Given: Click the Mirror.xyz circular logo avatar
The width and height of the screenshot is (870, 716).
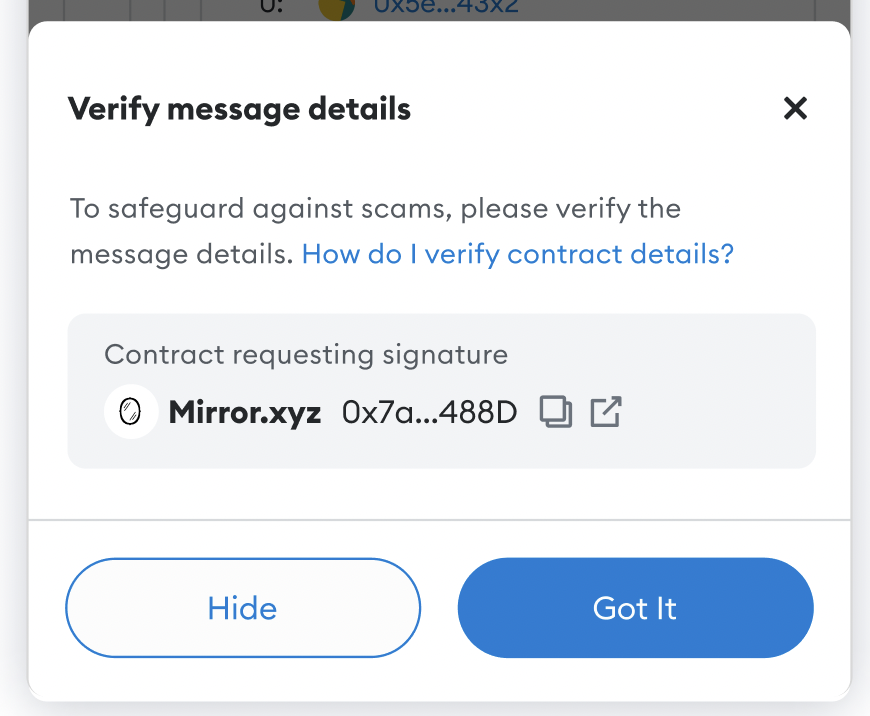Looking at the screenshot, I should [131, 411].
